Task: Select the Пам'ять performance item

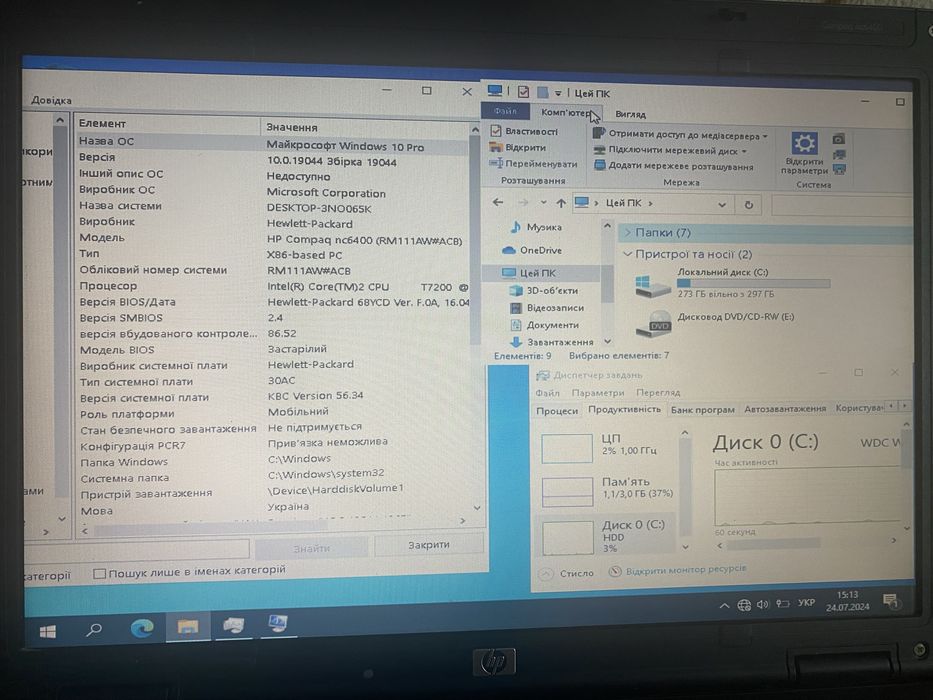Action: 607,490
